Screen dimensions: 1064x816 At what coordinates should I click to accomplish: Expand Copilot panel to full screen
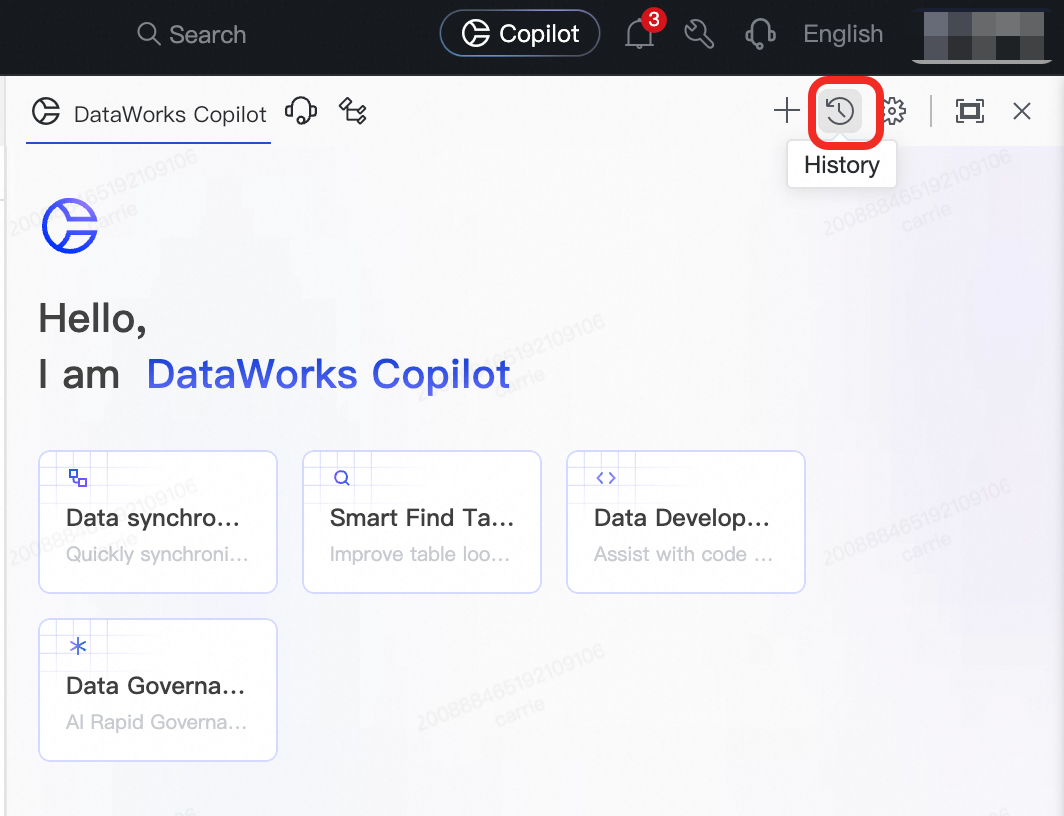coord(970,111)
